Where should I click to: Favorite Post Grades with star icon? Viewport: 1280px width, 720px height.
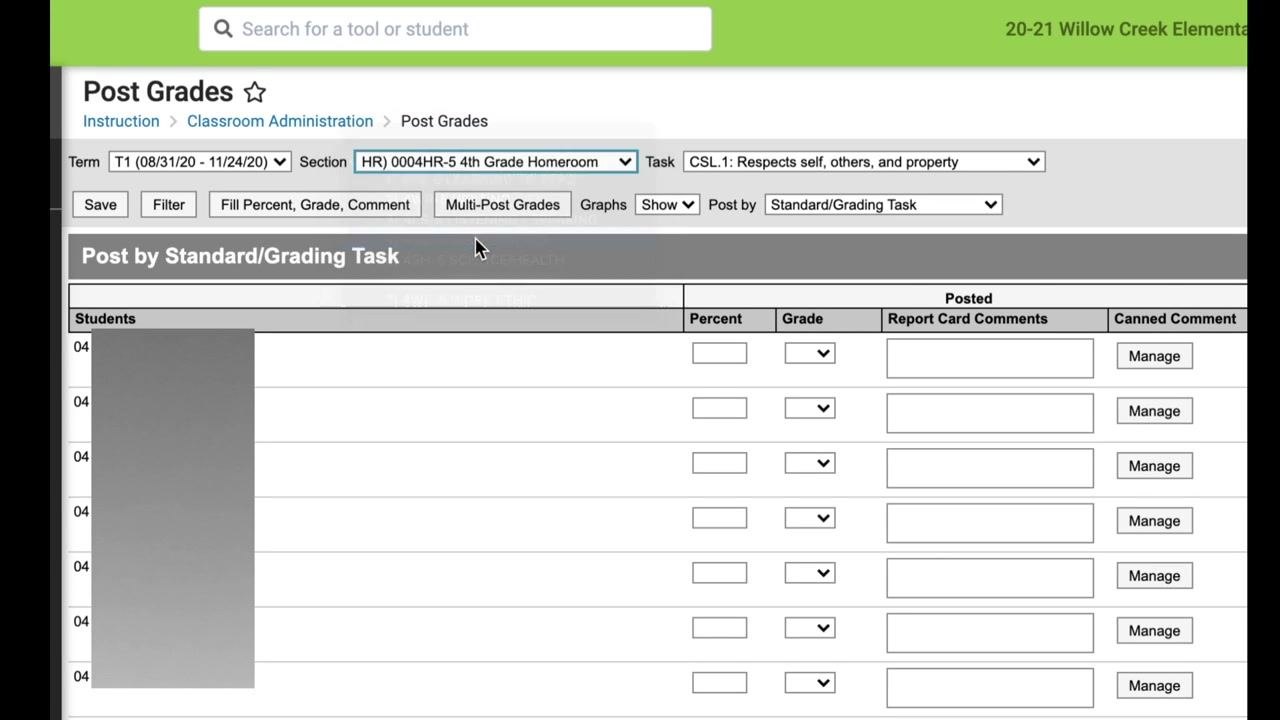click(x=255, y=92)
